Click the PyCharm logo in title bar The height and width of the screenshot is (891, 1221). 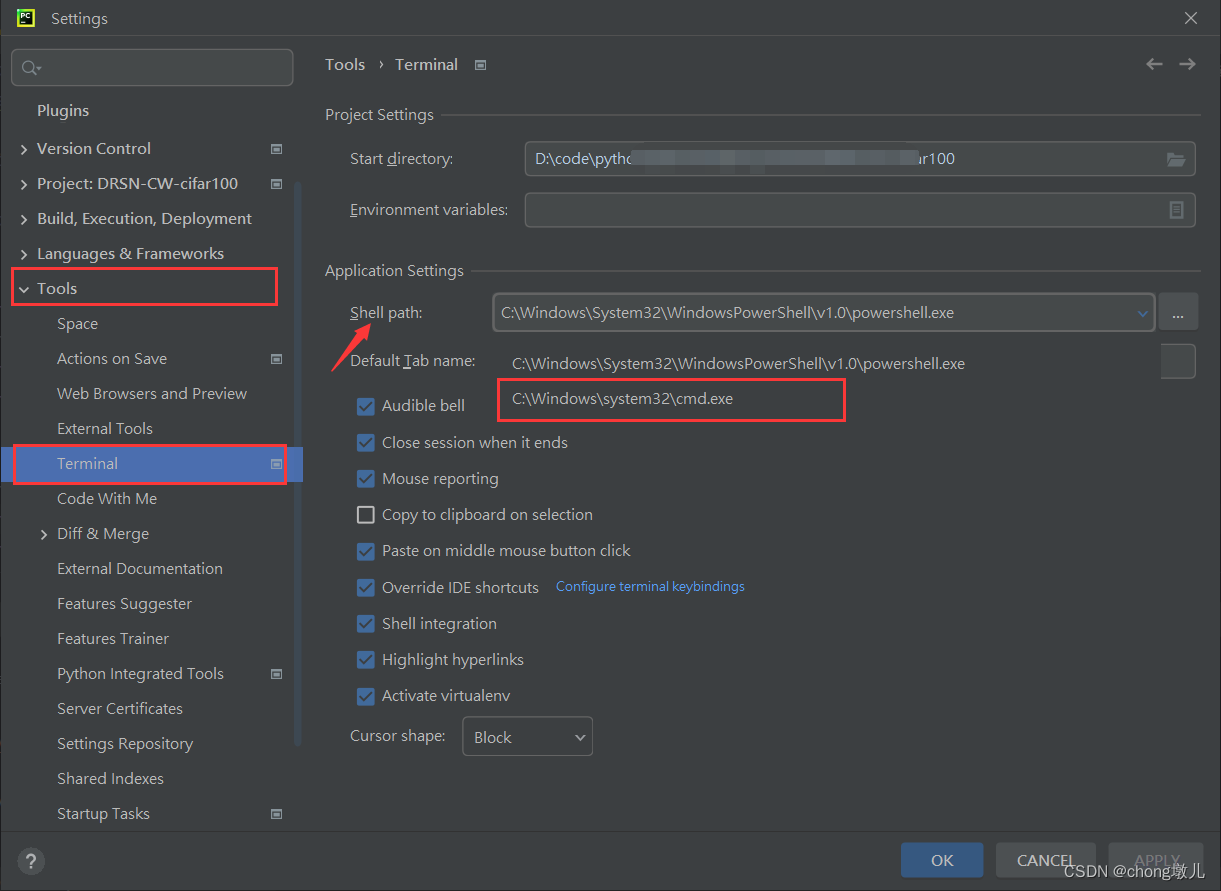[26, 18]
